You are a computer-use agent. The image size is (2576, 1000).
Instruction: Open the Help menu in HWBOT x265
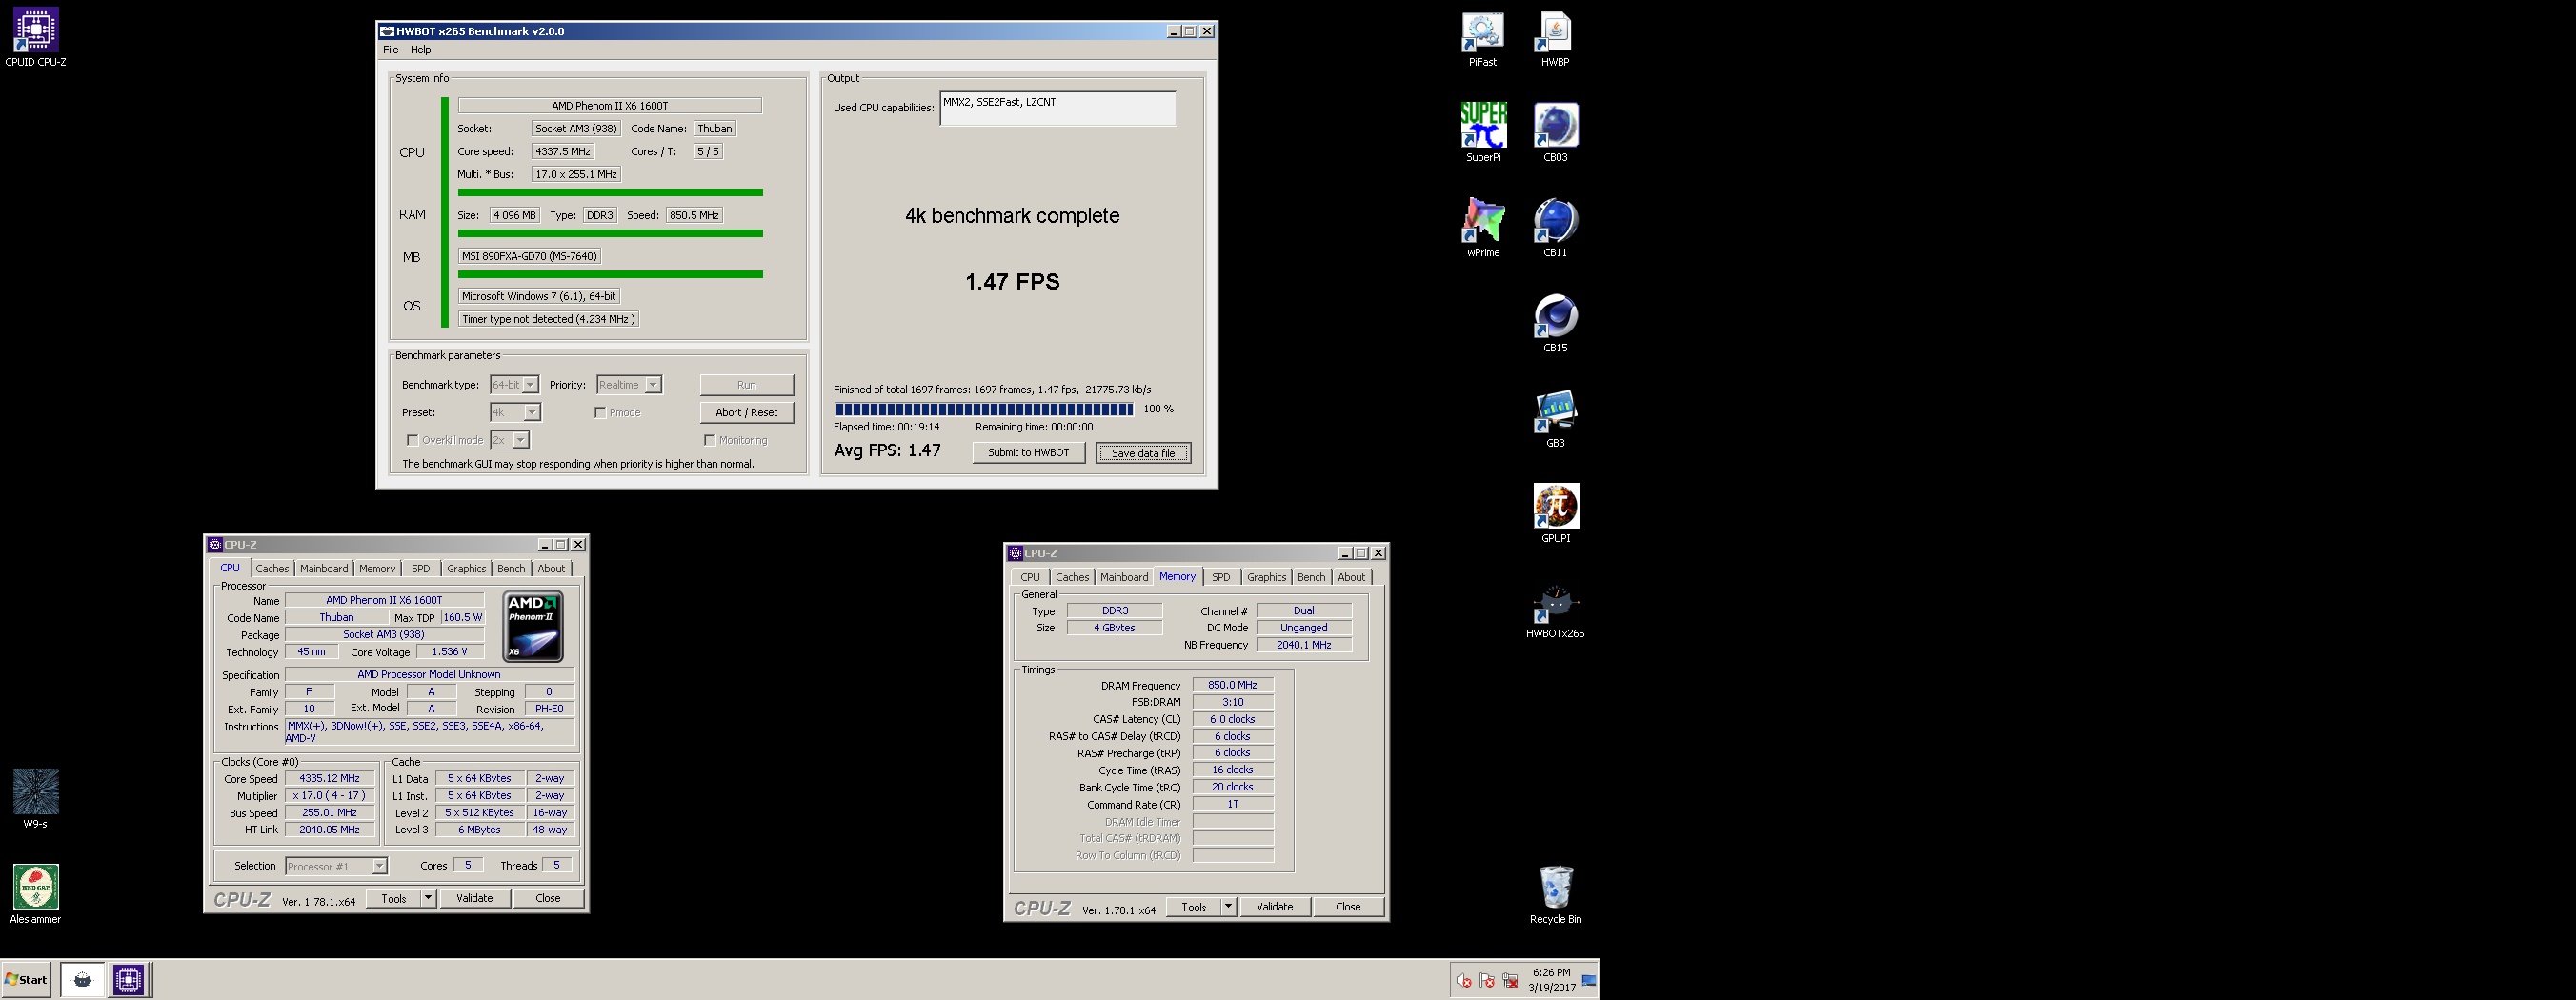421,50
